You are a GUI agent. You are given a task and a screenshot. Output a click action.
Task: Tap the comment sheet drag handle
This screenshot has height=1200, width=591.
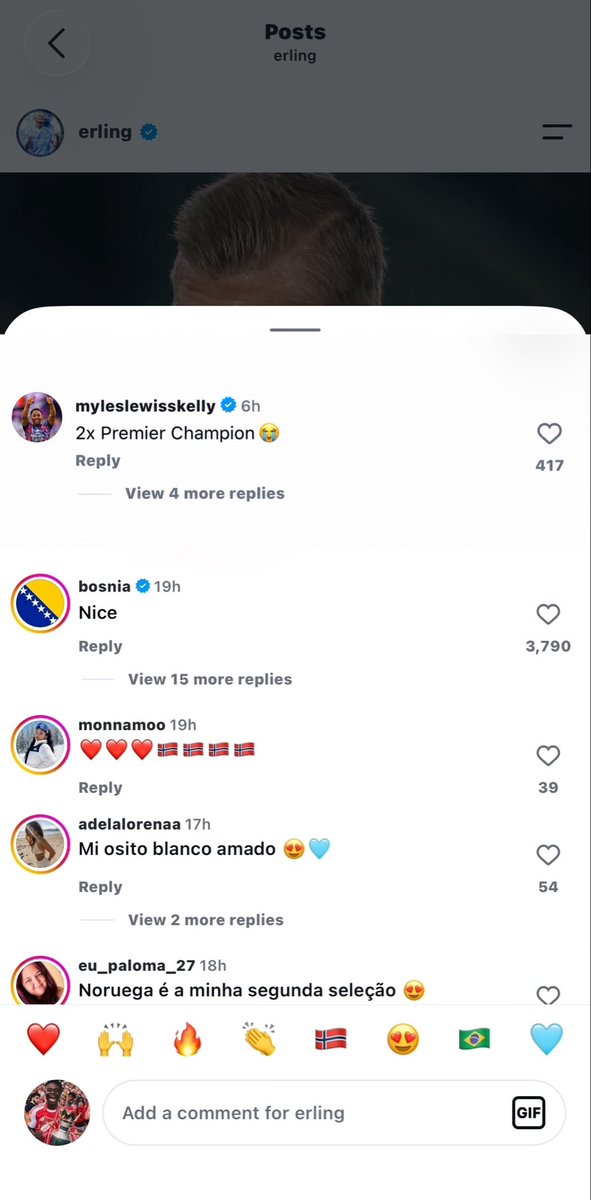295,329
